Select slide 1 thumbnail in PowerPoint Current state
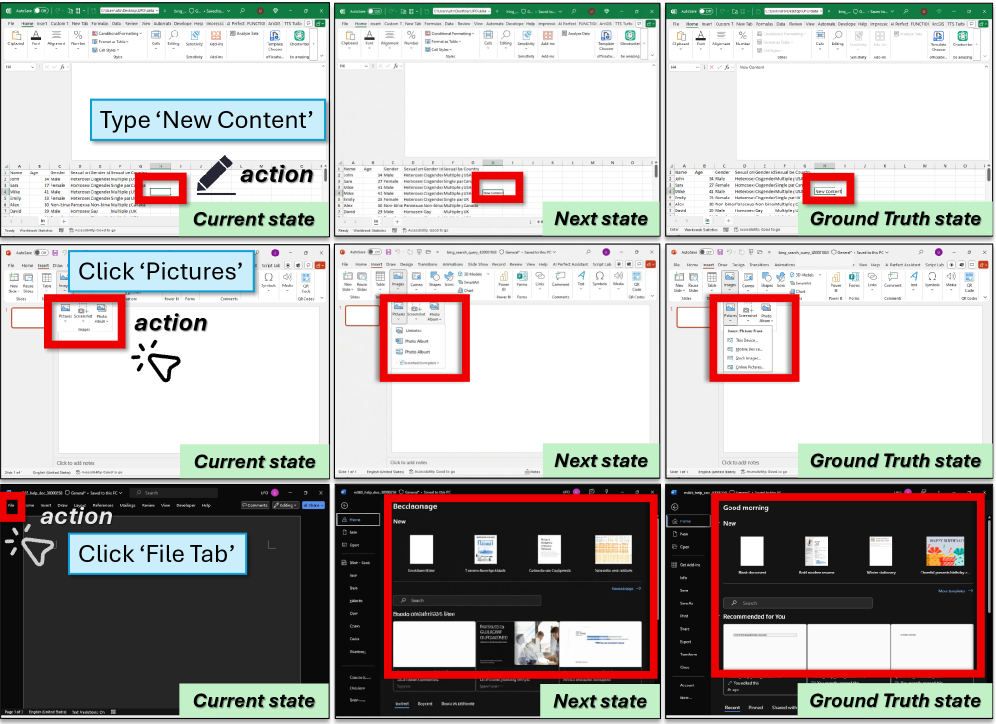996x724 pixels. [x=27, y=317]
